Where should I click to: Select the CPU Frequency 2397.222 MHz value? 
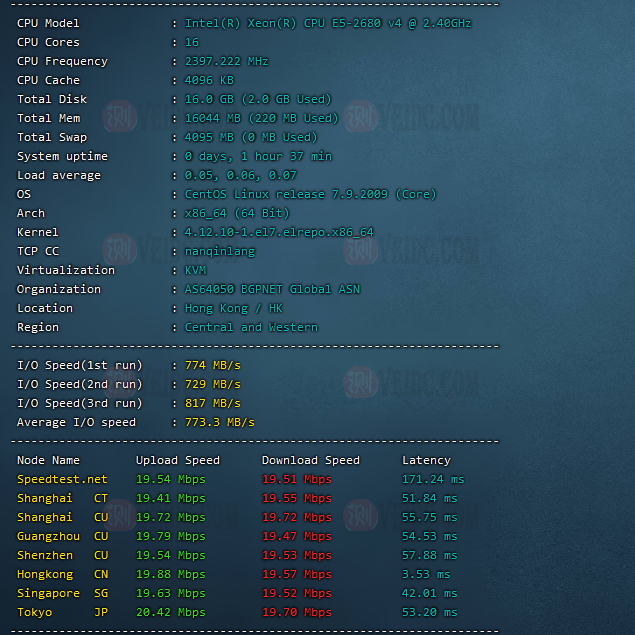226,61
